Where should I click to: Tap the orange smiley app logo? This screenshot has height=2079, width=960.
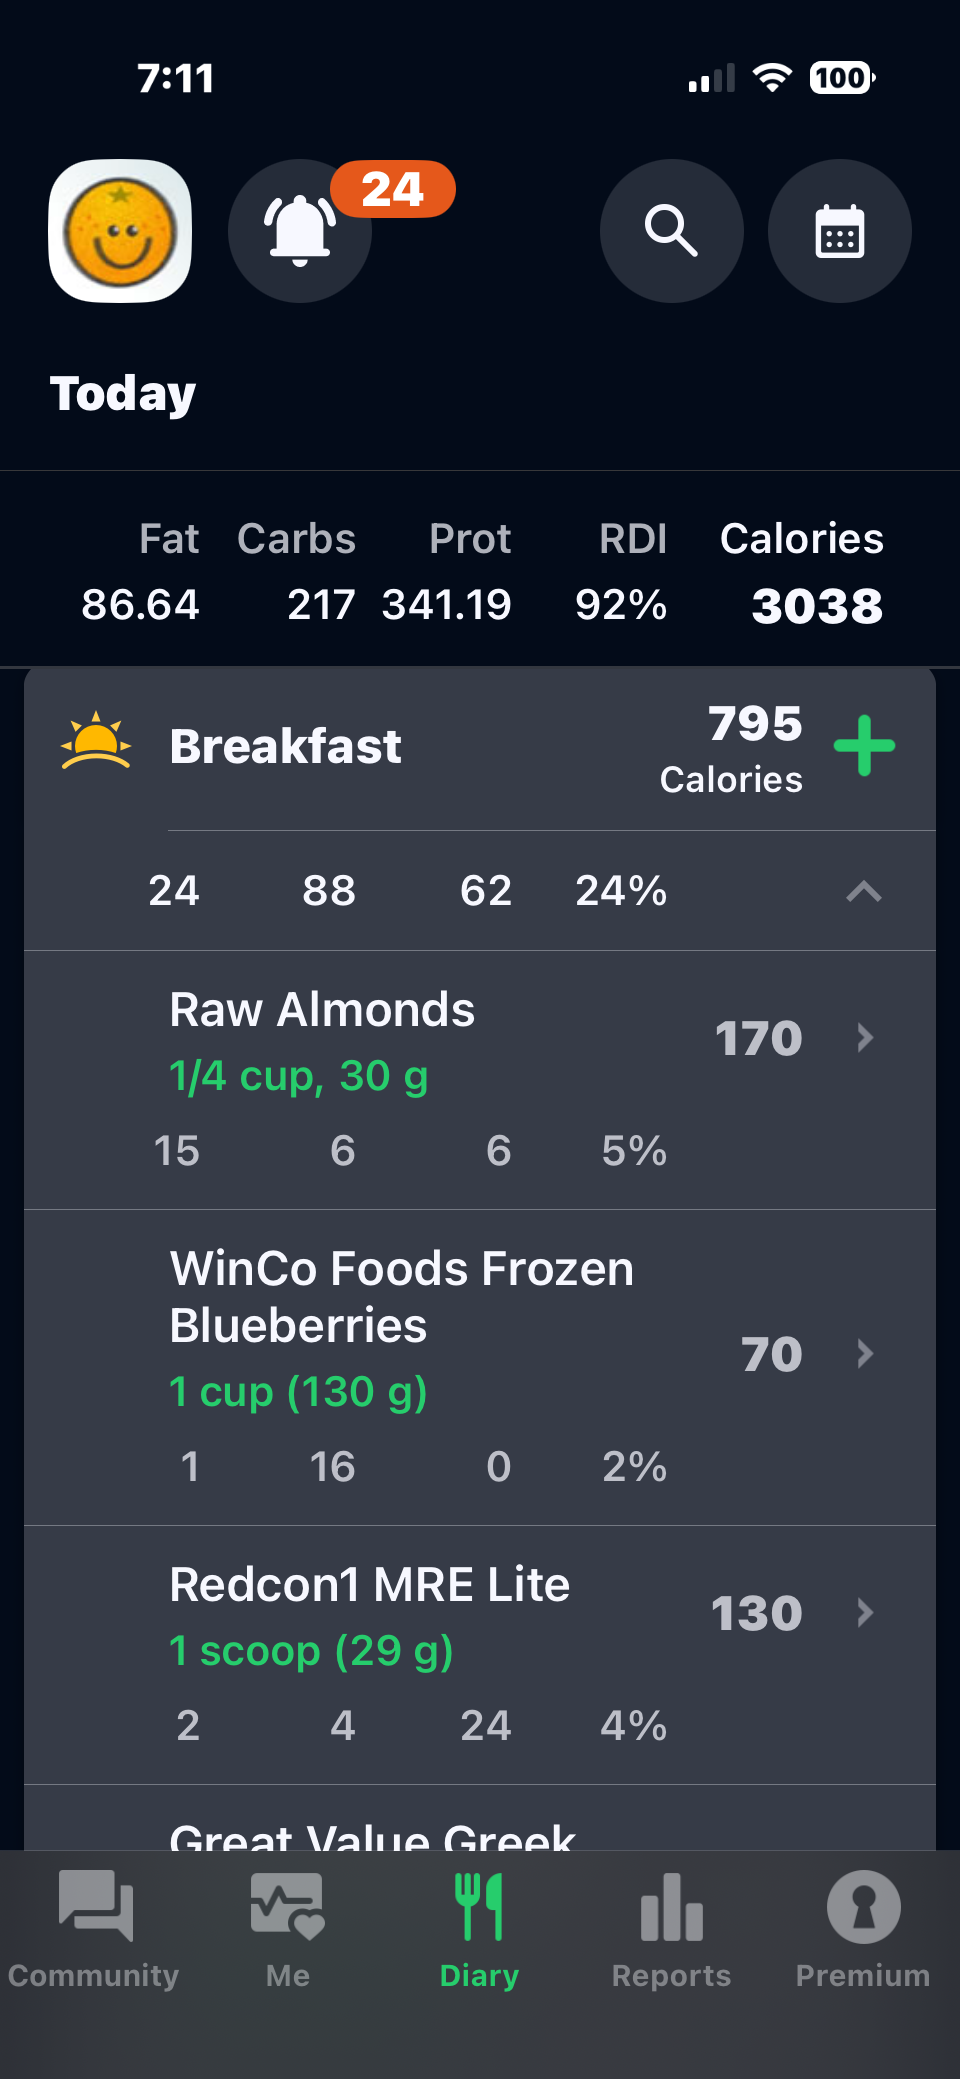click(x=120, y=231)
